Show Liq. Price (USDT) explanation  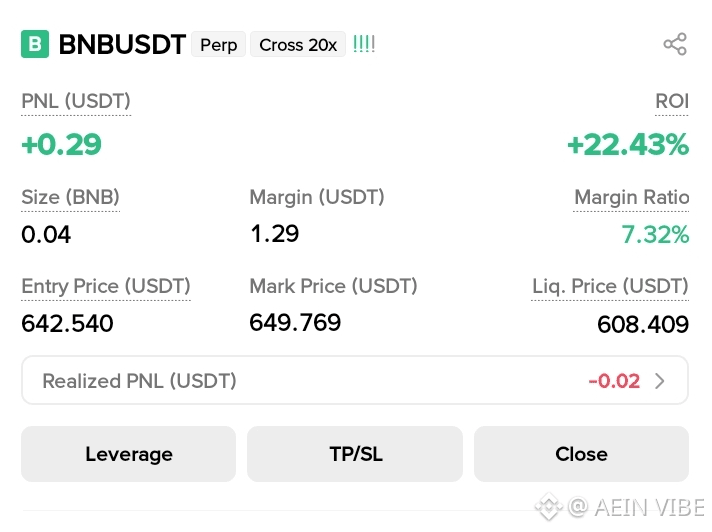pyautogui.click(x=610, y=286)
